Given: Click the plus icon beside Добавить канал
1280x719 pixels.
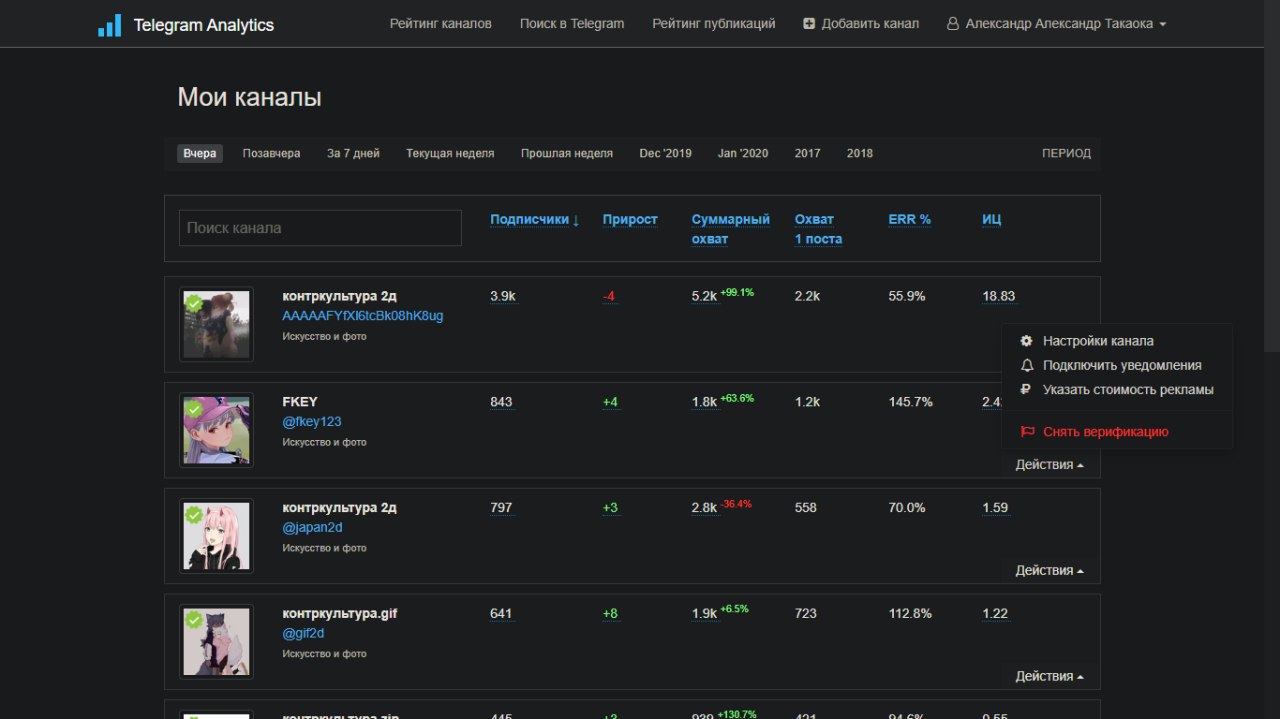Looking at the screenshot, I should click(x=809, y=24).
